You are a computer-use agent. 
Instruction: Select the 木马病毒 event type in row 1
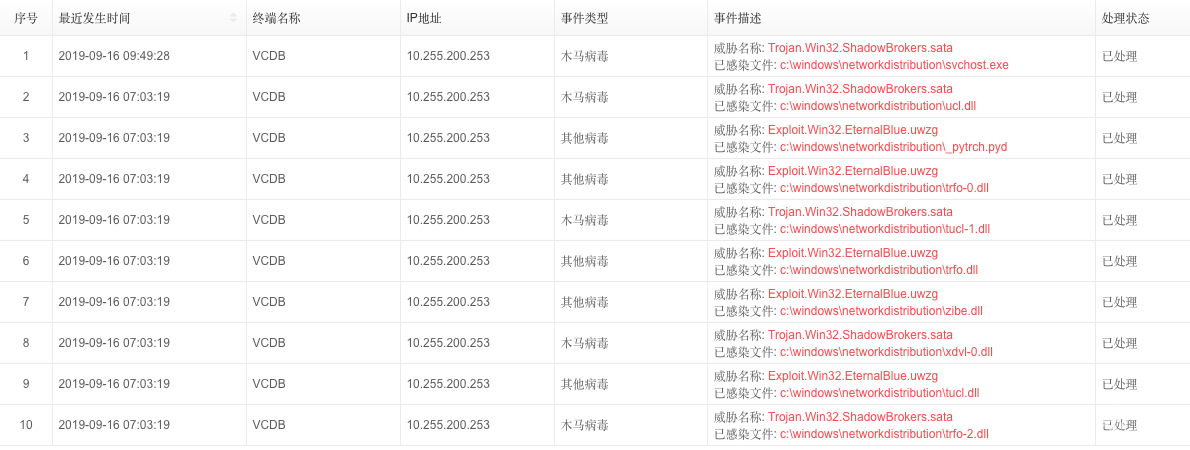pos(584,56)
